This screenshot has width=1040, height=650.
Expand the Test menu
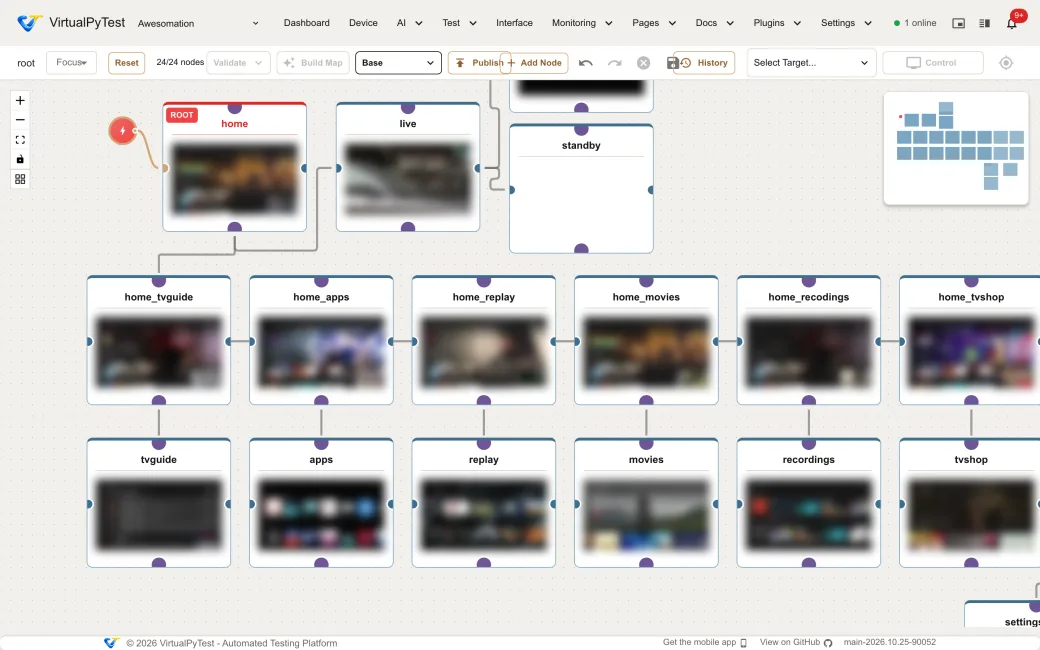coord(459,23)
